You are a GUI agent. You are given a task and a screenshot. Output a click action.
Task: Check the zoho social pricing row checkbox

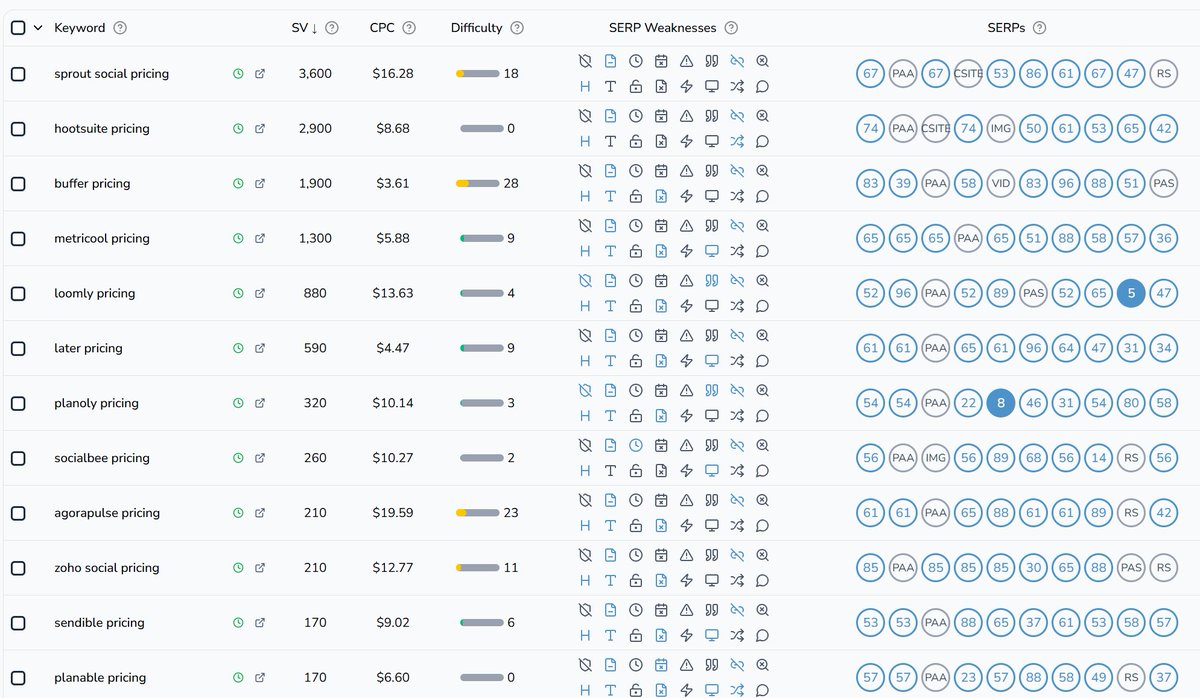[x=18, y=568]
